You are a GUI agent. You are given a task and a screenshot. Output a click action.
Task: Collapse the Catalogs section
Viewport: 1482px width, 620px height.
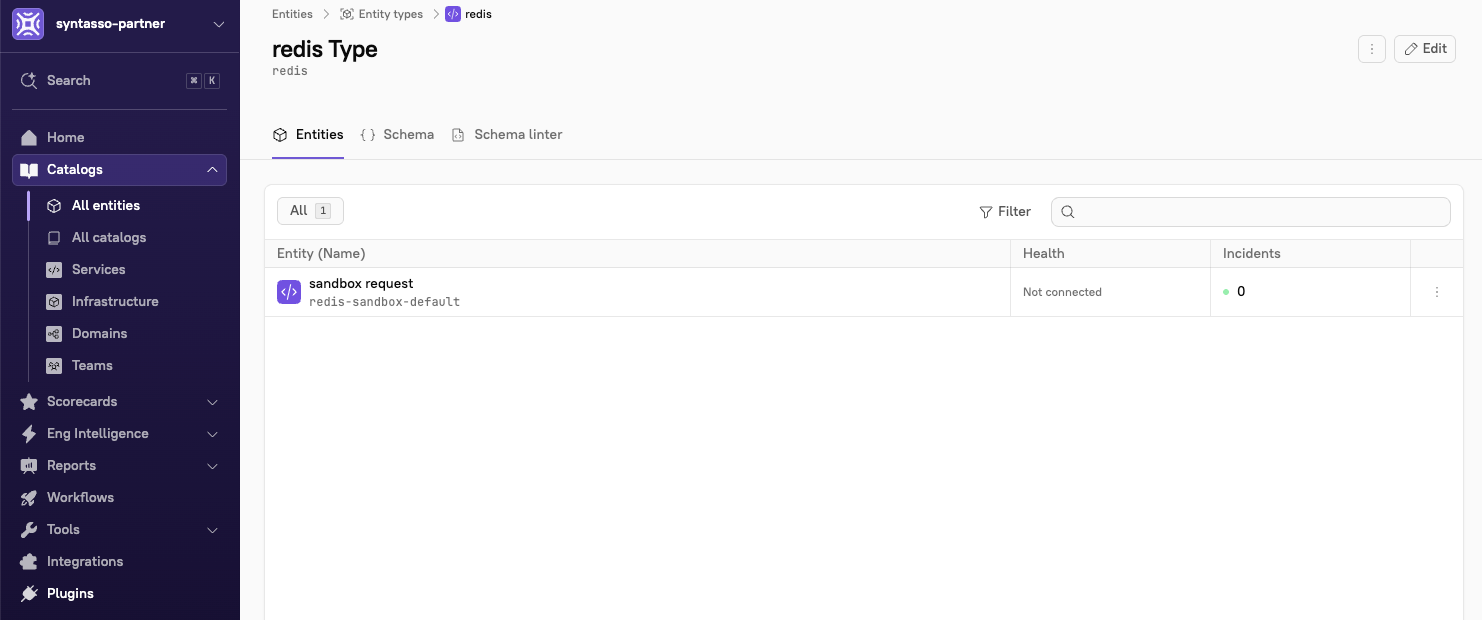pyautogui.click(x=212, y=170)
